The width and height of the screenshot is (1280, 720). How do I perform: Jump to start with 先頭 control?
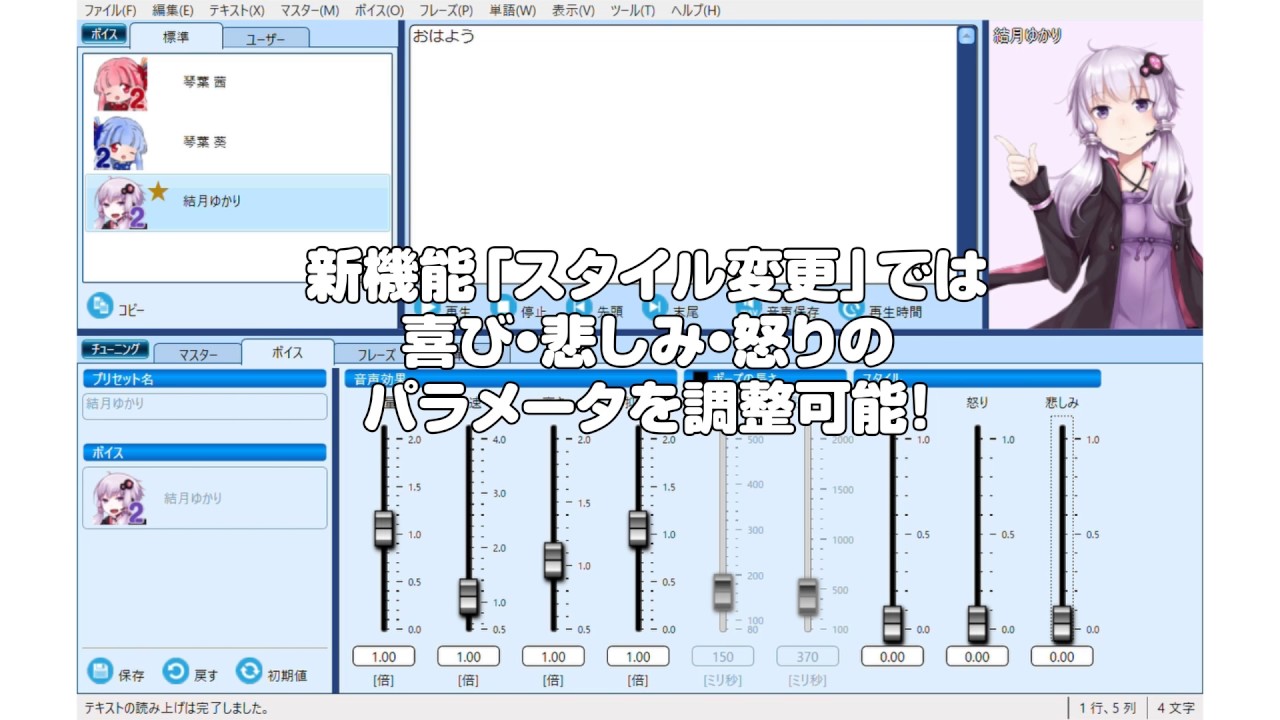point(596,310)
